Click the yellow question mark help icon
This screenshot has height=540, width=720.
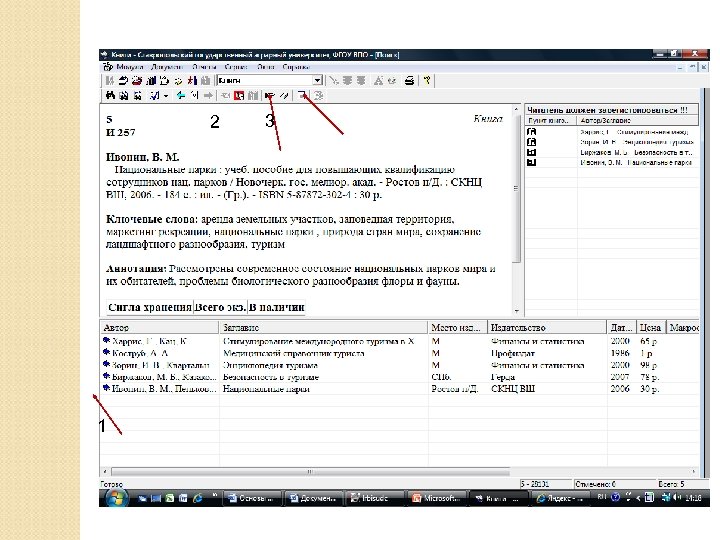[427, 81]
